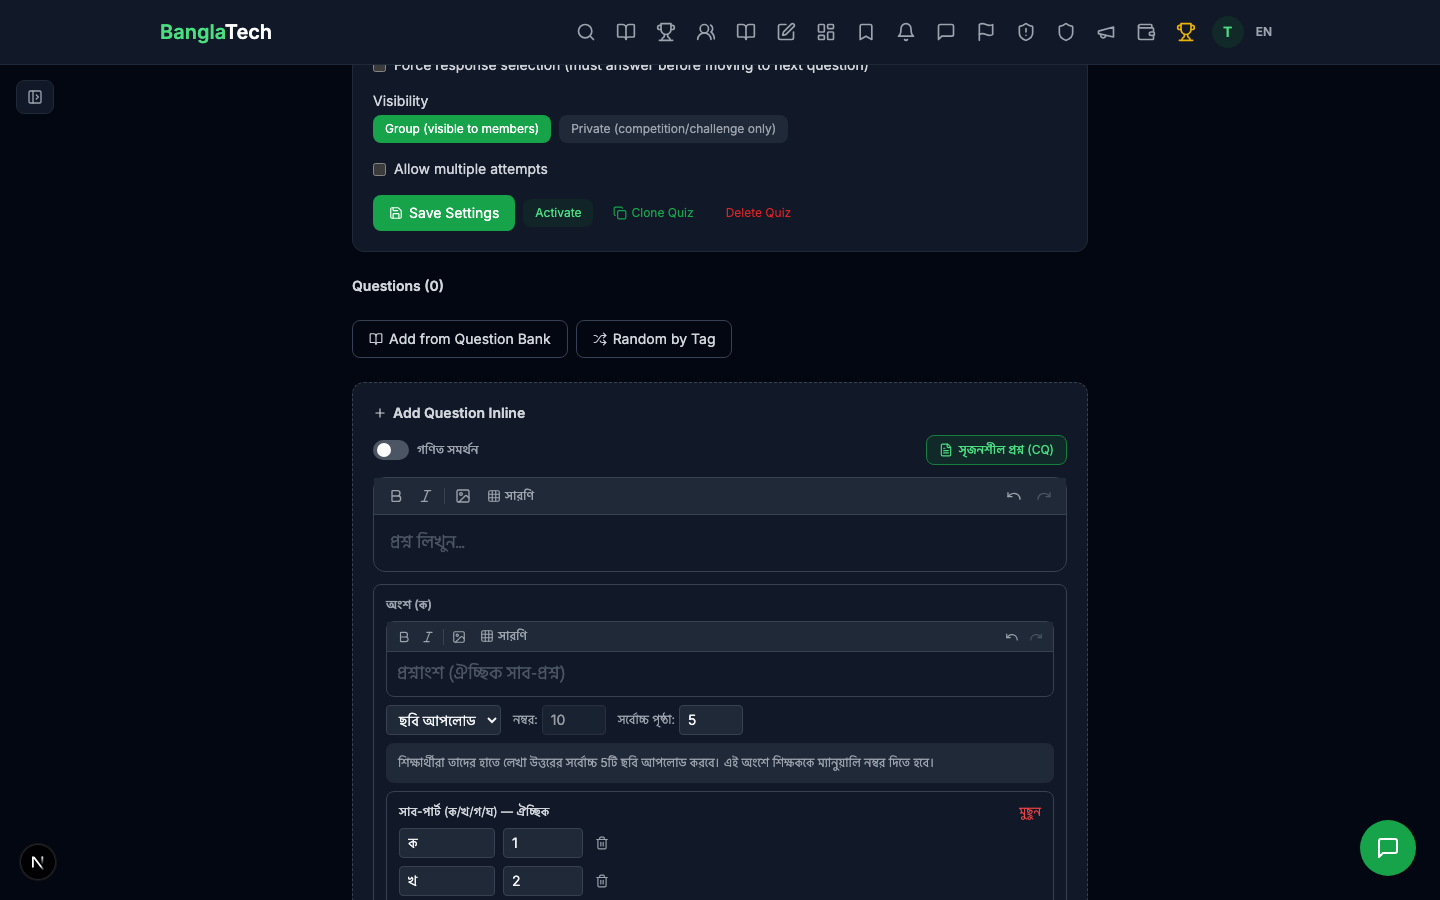Click the Delete Quiz link

tap(758, 213)
